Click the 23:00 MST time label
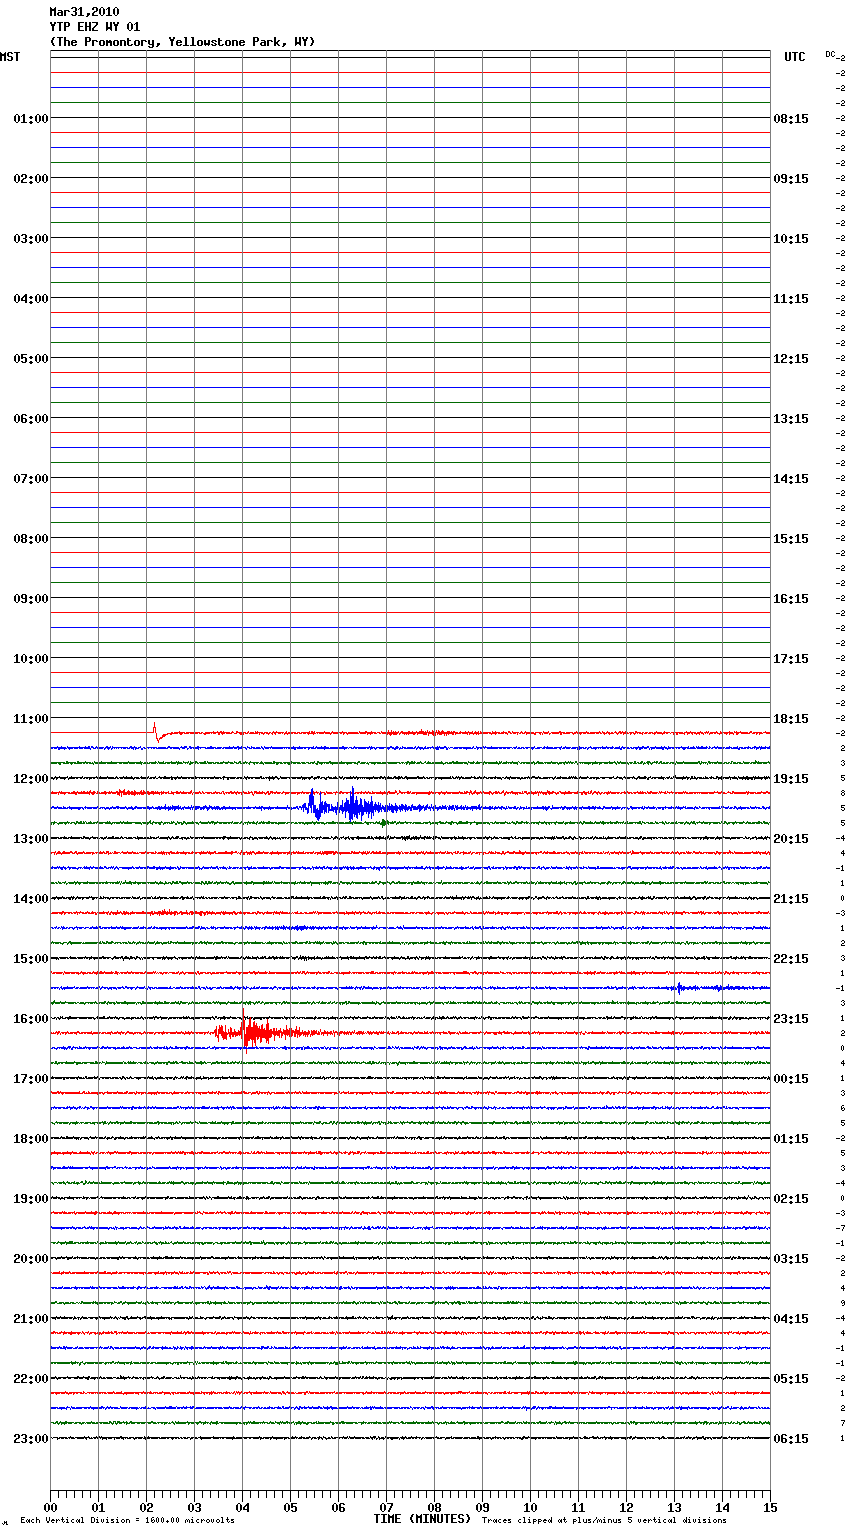The height and width of the screenshot is (1534, 850). (x=31, y=1439)
